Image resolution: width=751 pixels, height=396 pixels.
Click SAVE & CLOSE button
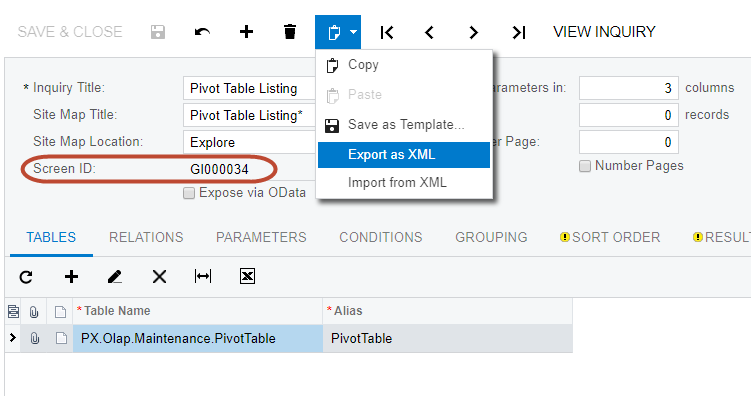click(70, 32)
